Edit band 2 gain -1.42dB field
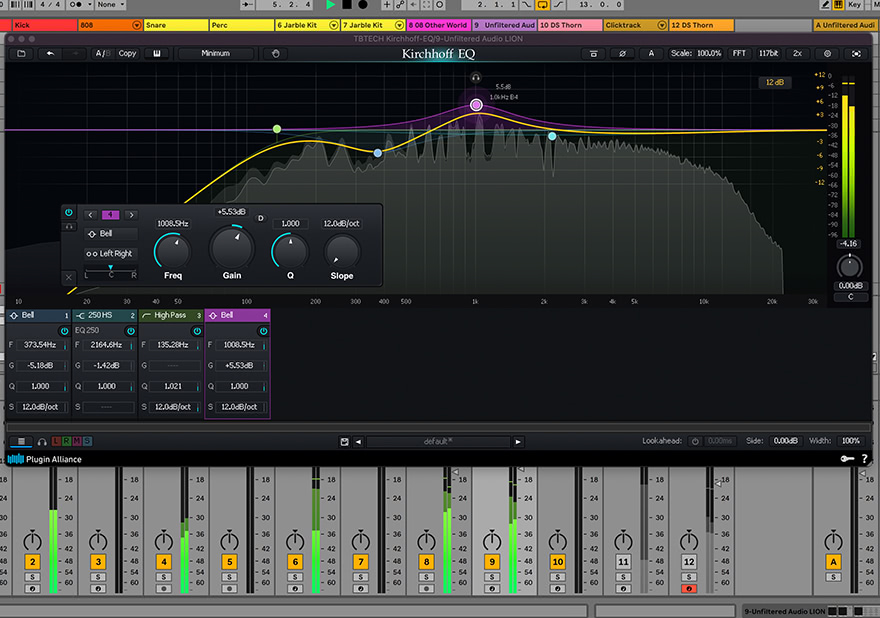Image resolution: width=880 pixels, height=618 pixels. click(x=107, y=365)
